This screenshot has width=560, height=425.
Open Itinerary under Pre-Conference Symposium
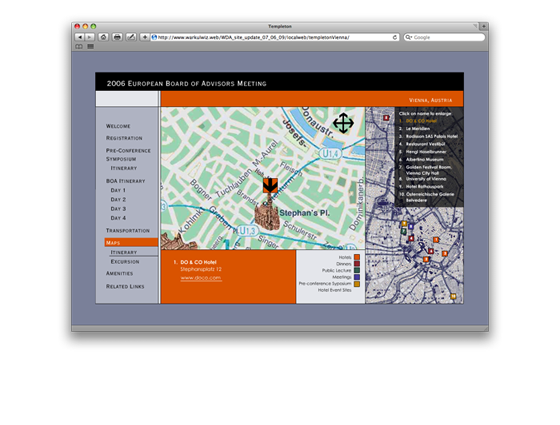pos(124,168)
